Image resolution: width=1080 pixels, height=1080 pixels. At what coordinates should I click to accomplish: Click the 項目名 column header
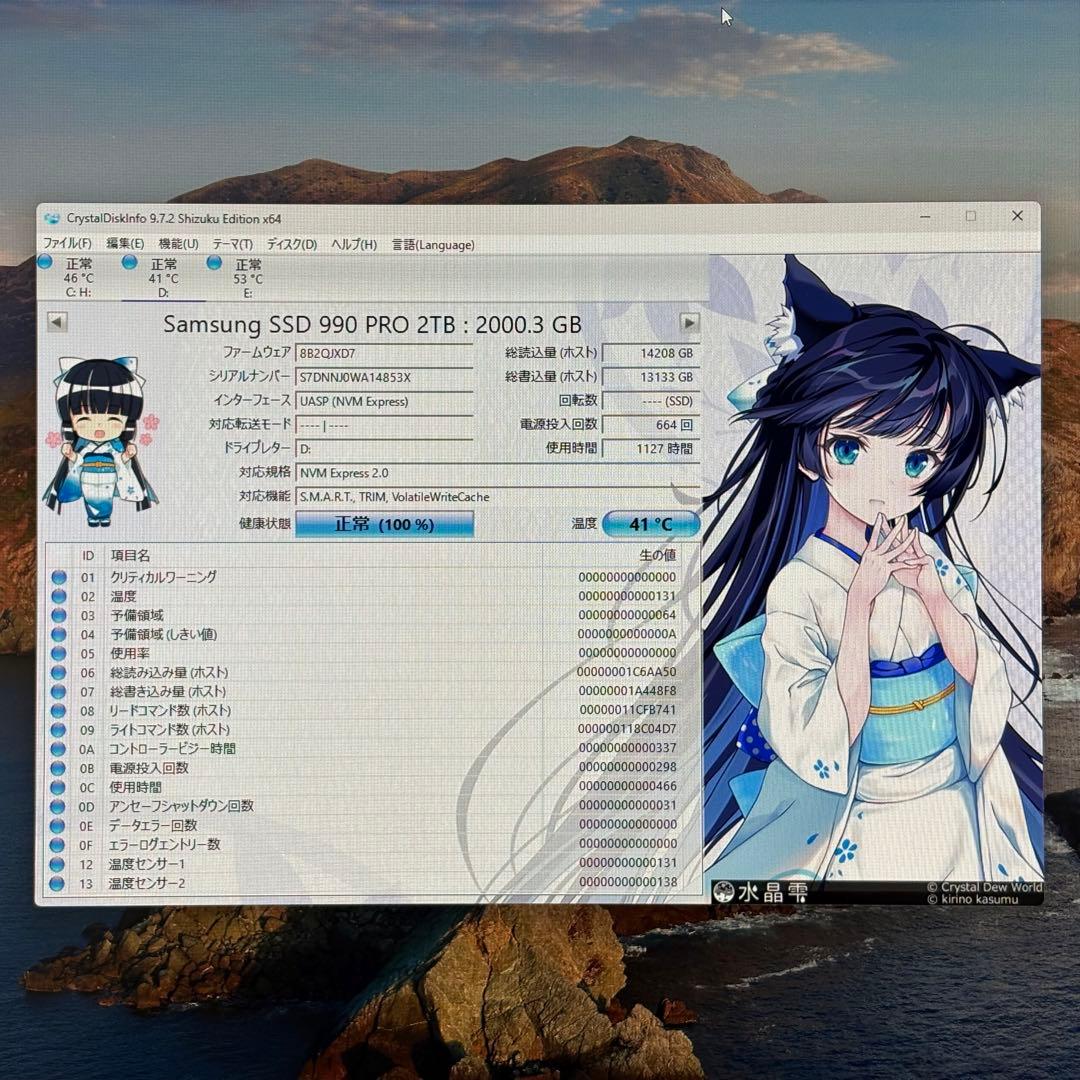[x=130, y=555]
